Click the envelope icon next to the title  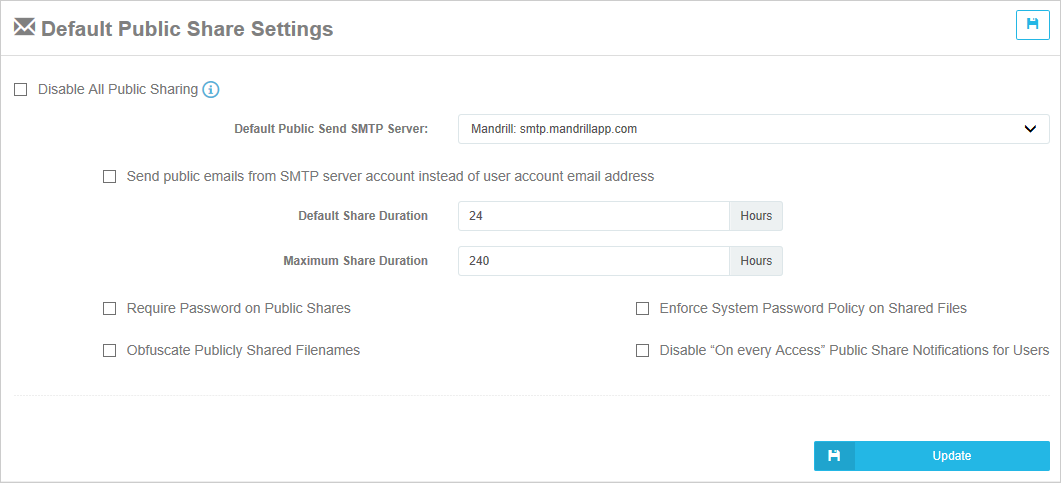(24, 28)
